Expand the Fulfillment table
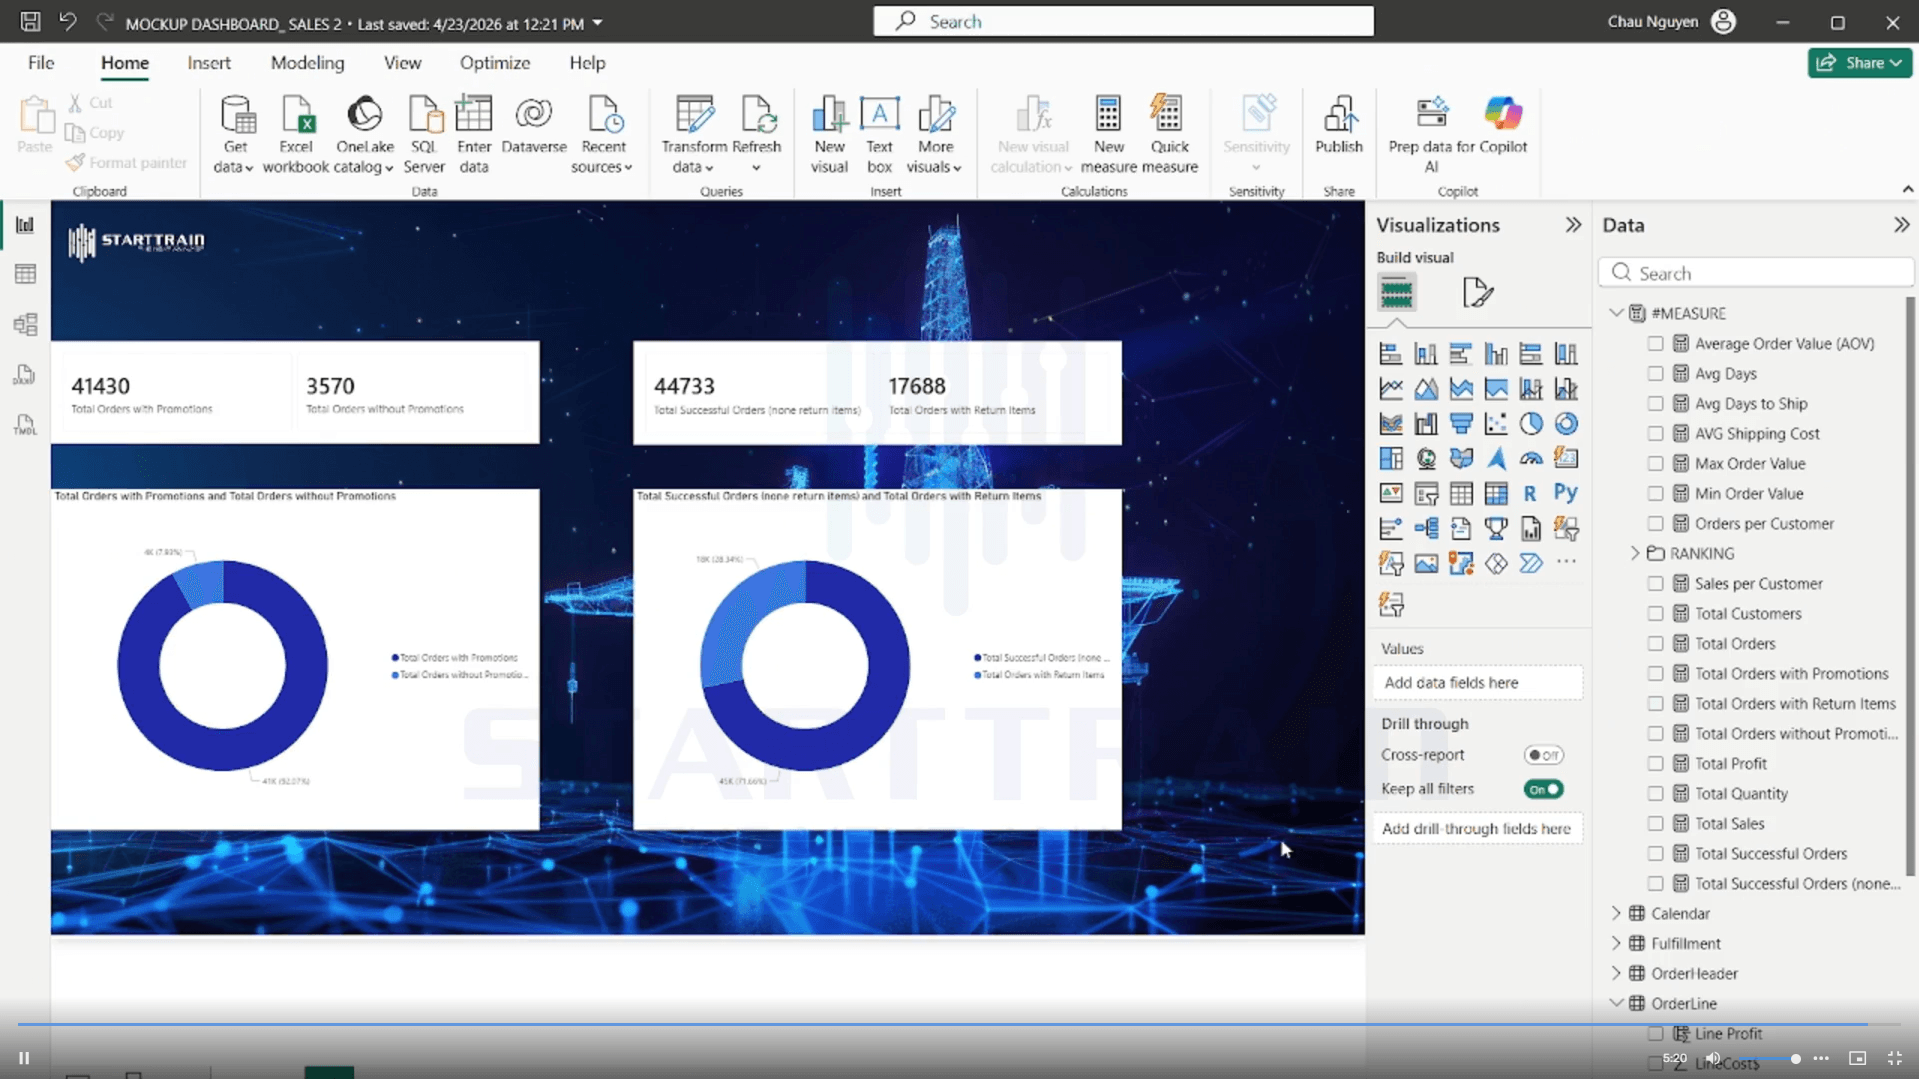 [x=1616, y=943]
